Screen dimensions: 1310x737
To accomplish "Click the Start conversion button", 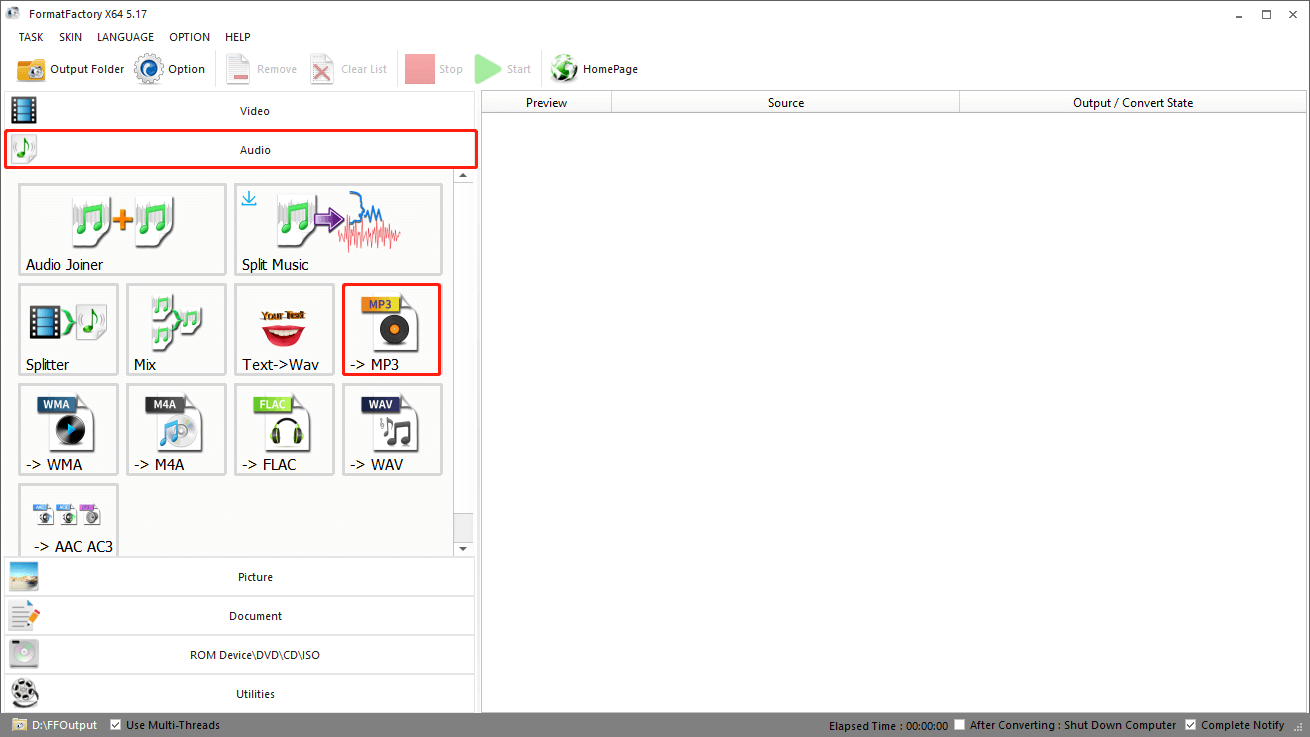I will point(503,69).
